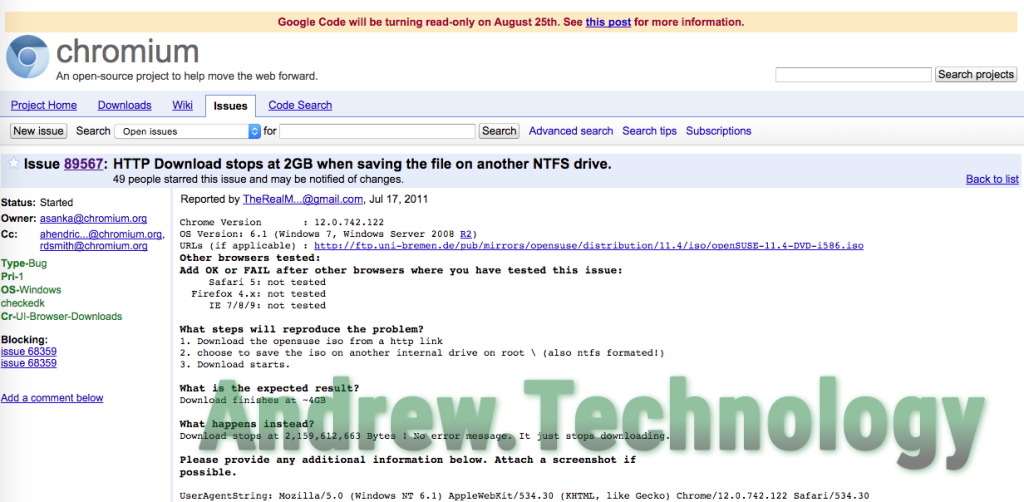Open Cc ahendric...@chromium.org link

coord(101,234)
